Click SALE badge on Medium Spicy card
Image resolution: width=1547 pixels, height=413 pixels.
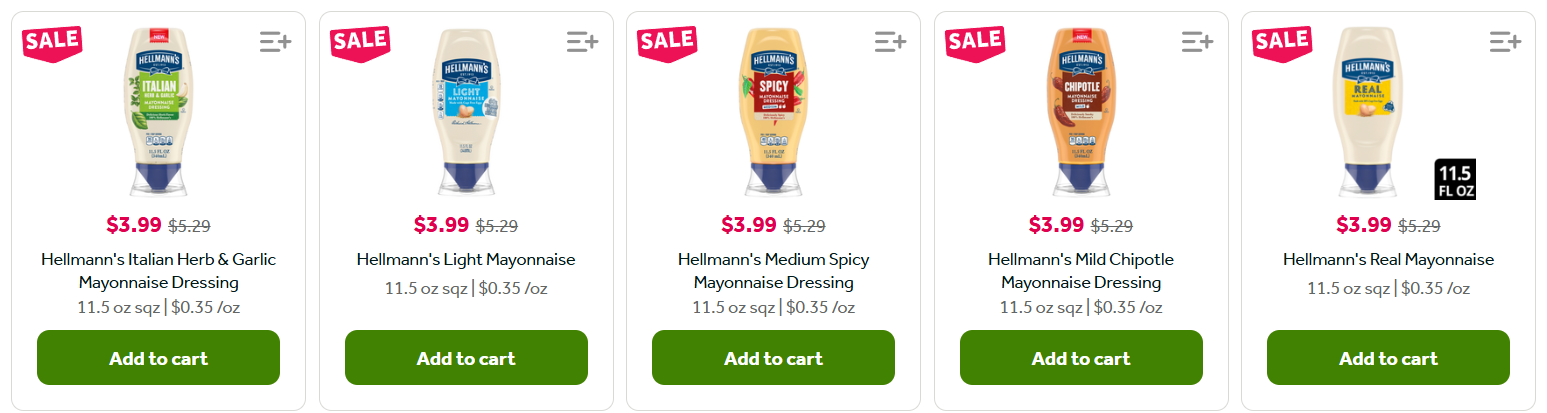coord(667,42)
